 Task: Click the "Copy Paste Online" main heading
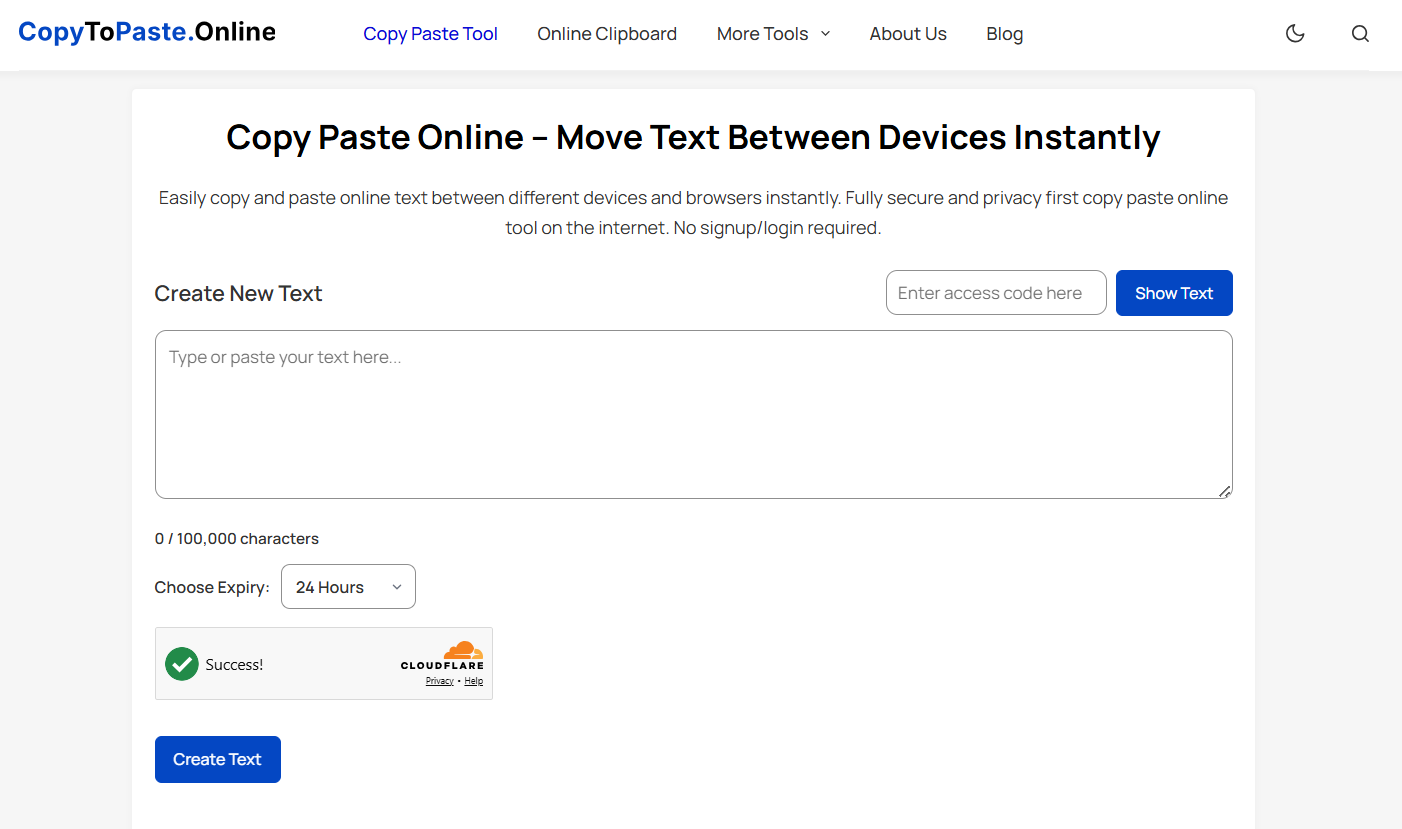(694, 137)
